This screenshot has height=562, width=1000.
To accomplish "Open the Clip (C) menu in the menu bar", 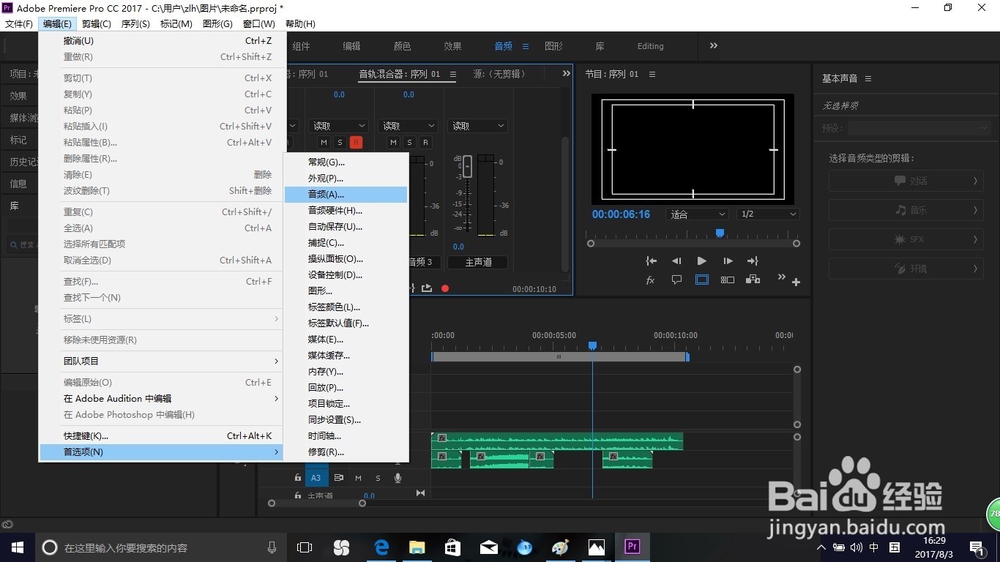I will [x=96, y=24].
